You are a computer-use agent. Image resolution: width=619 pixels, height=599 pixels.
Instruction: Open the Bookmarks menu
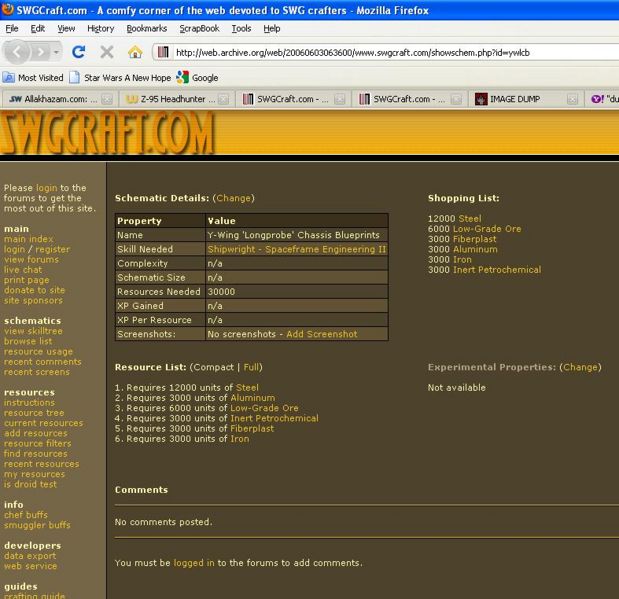(x=147, y=28)
